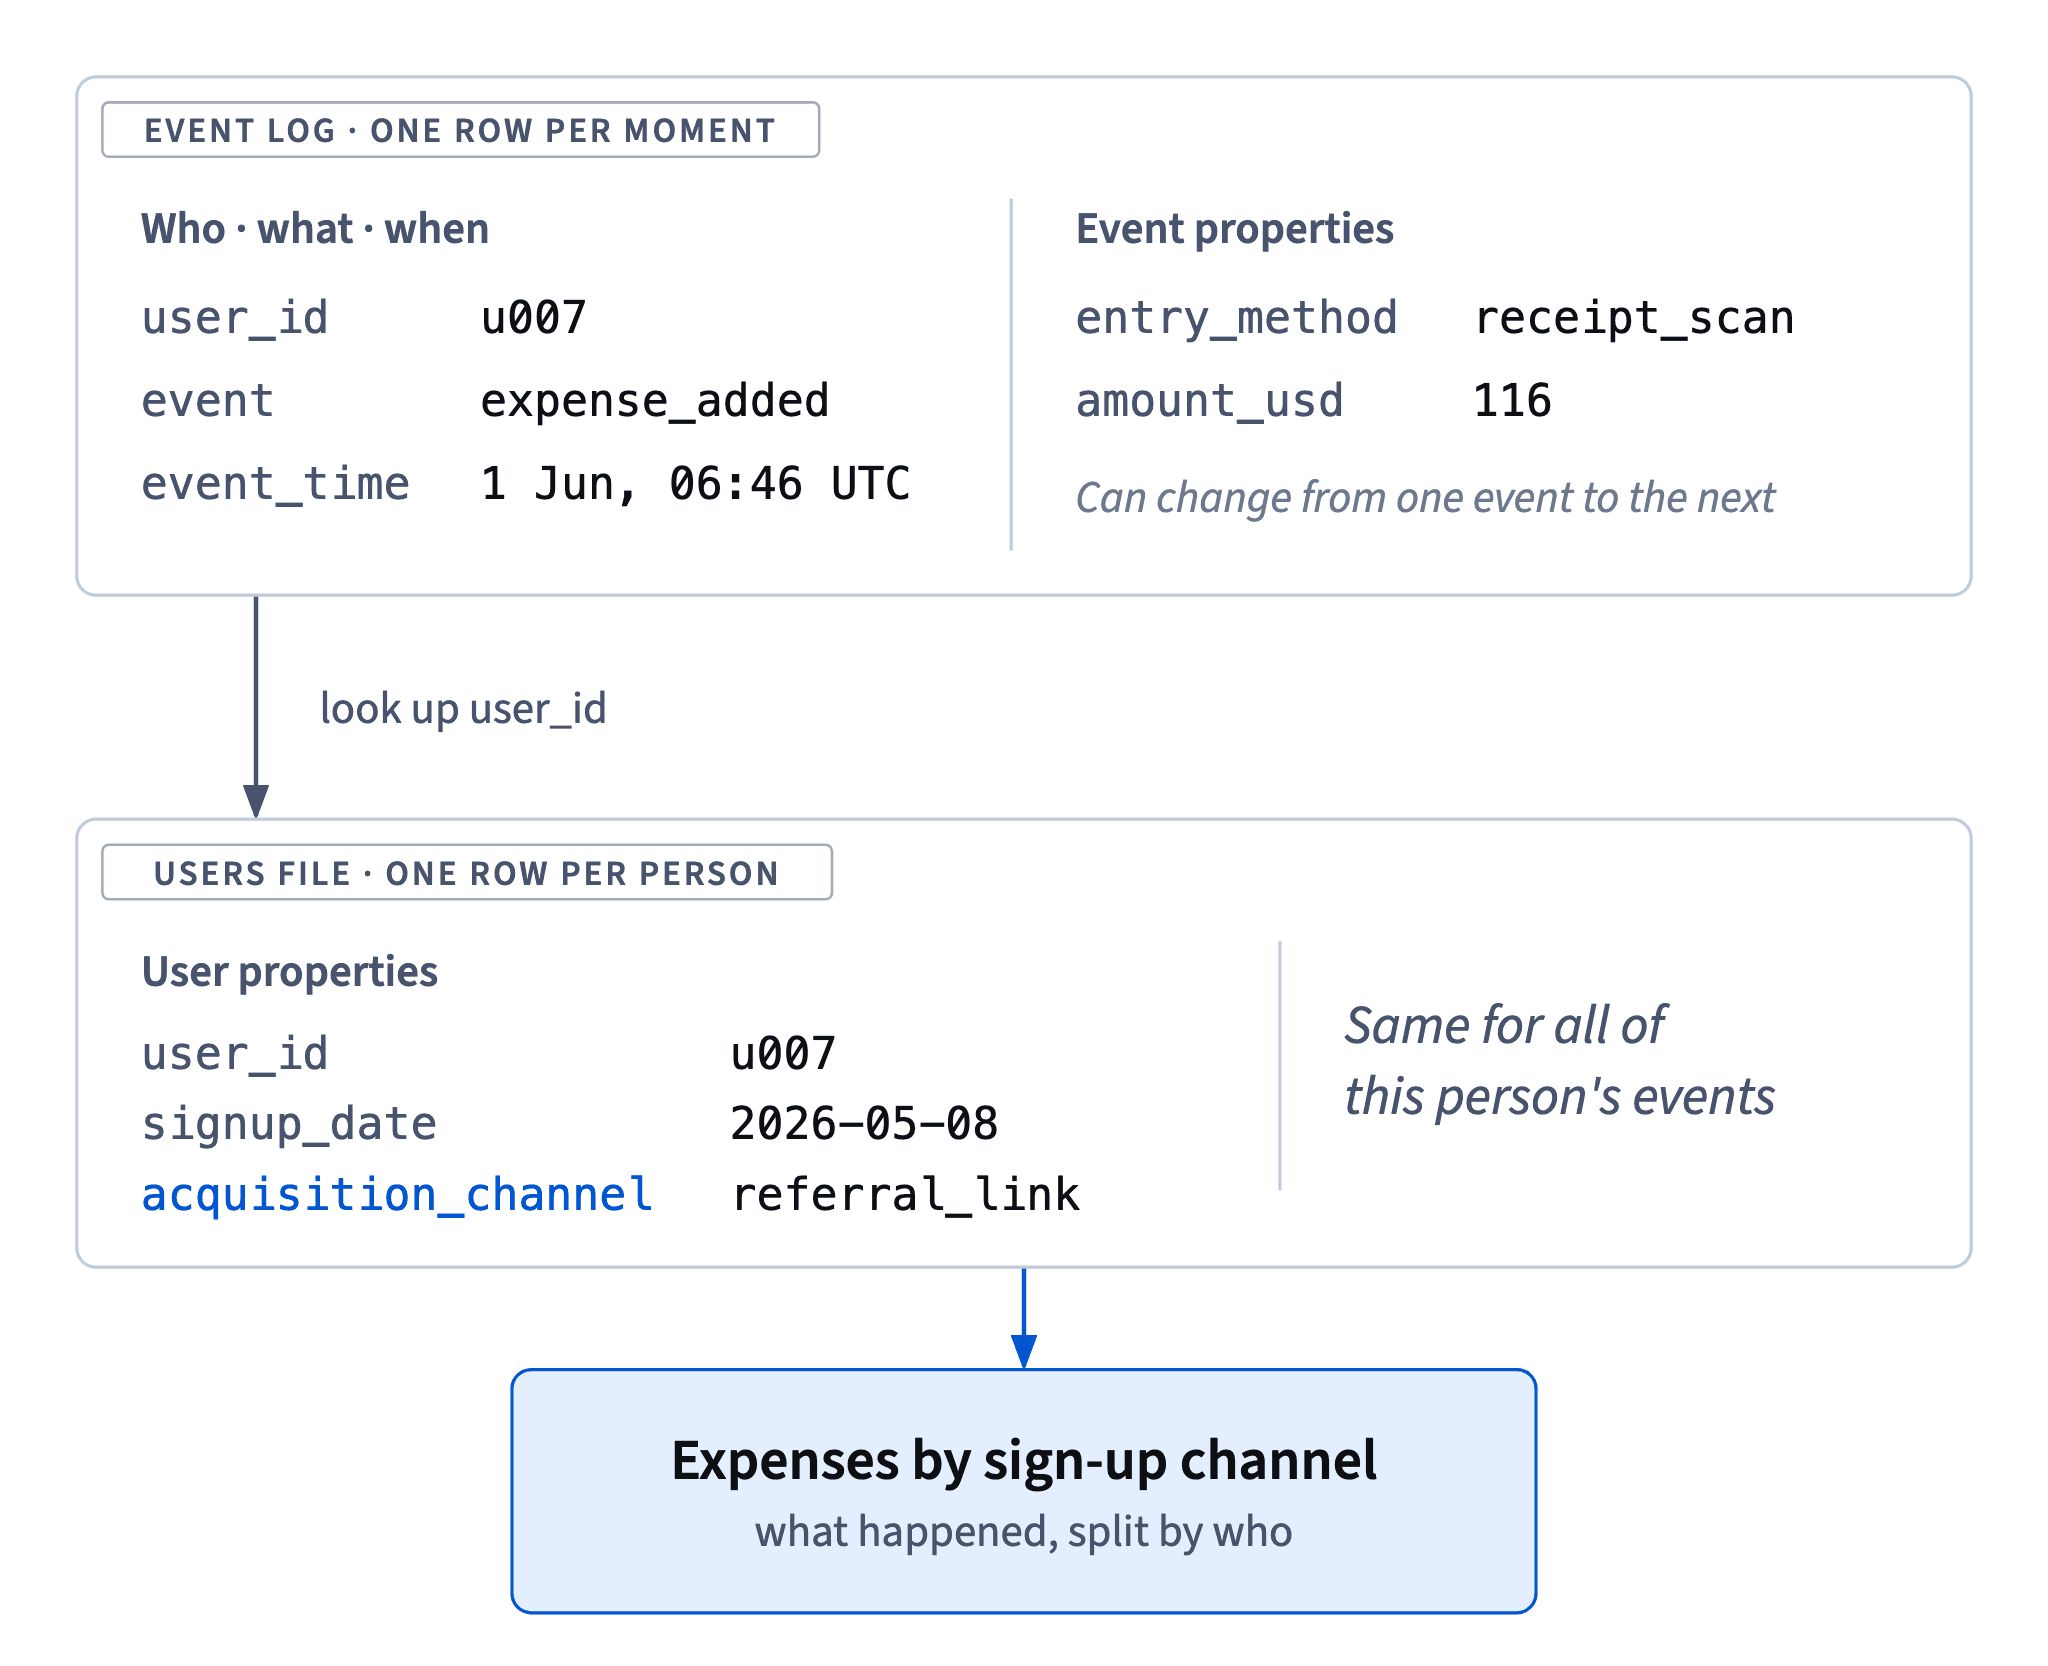
Task: Click the users file user_id value 'u007'
Action: (783, 1054)
